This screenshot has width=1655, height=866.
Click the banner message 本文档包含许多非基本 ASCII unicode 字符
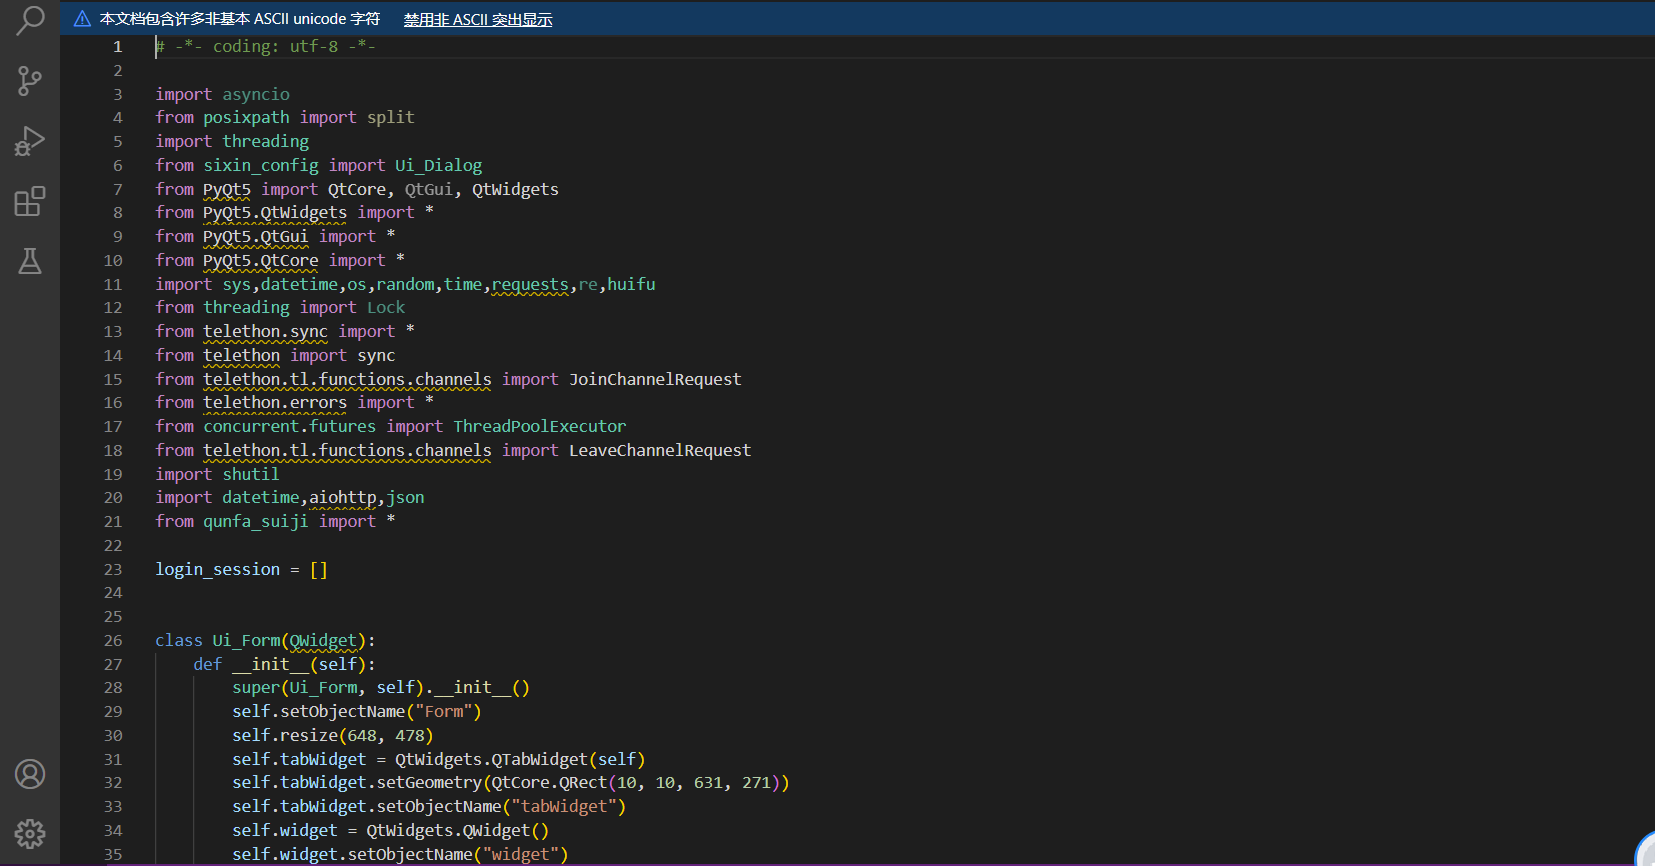click(240, 19)
